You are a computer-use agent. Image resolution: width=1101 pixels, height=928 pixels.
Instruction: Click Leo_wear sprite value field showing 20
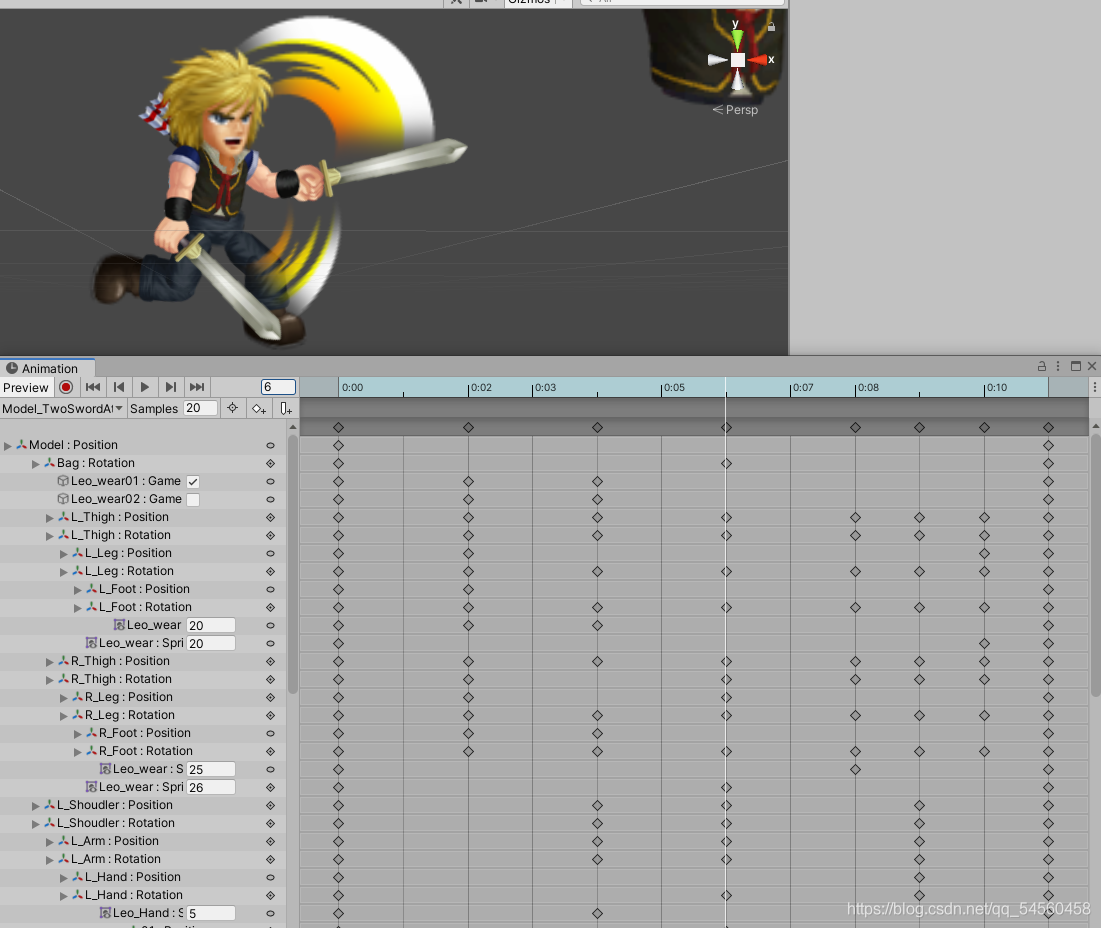coord(211,625)
